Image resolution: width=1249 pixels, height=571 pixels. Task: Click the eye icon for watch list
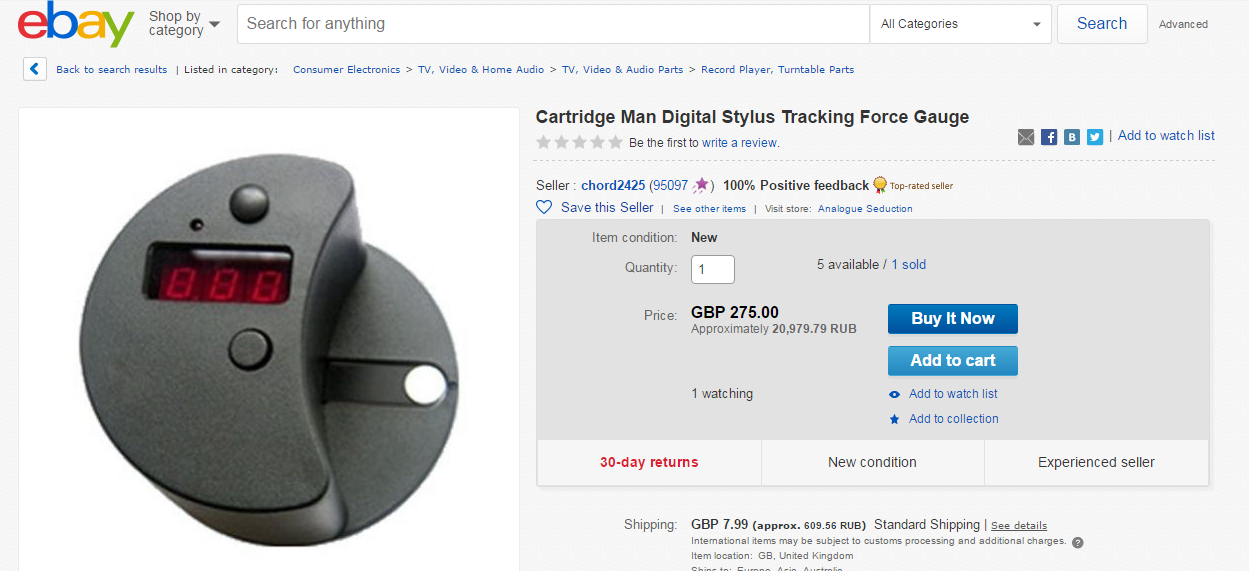[895, 394]
